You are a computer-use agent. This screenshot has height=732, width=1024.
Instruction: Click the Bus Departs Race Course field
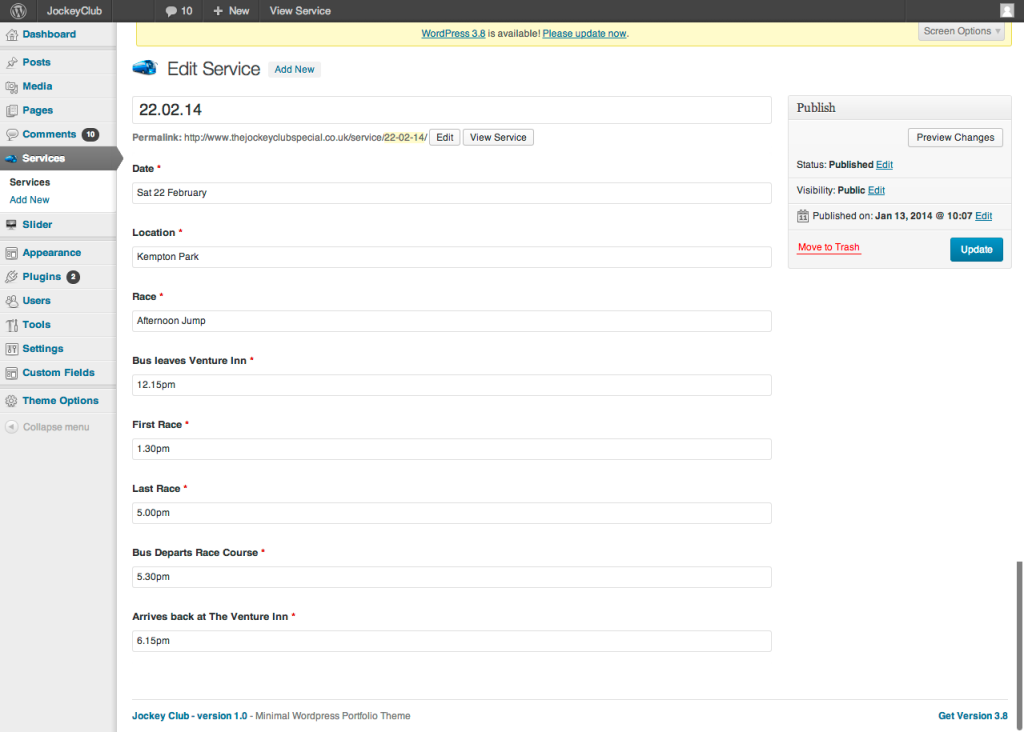coord(452,577)
